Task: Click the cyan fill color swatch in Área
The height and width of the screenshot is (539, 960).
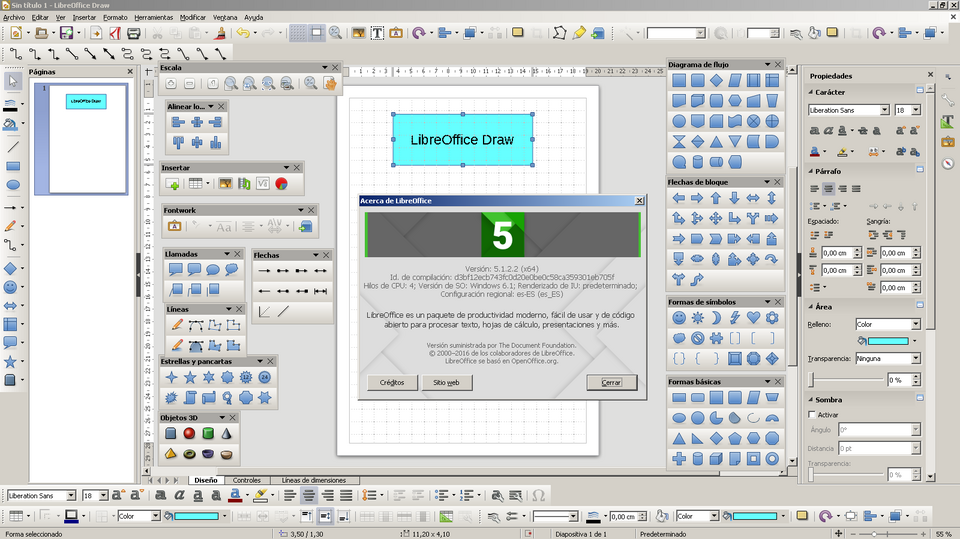Action: 888,341
